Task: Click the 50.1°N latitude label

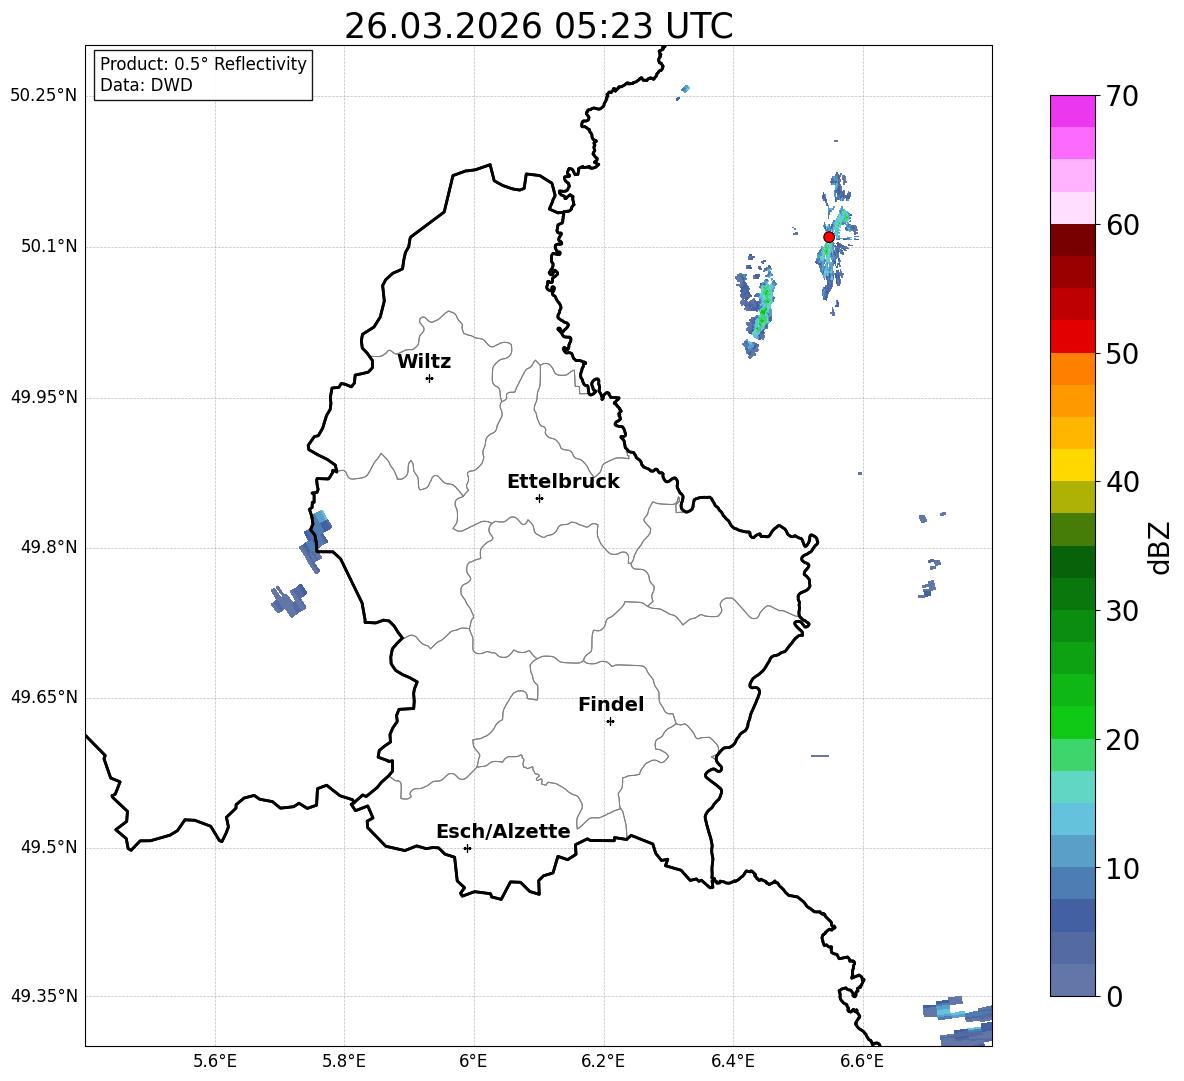Action: tap(49, 246)
